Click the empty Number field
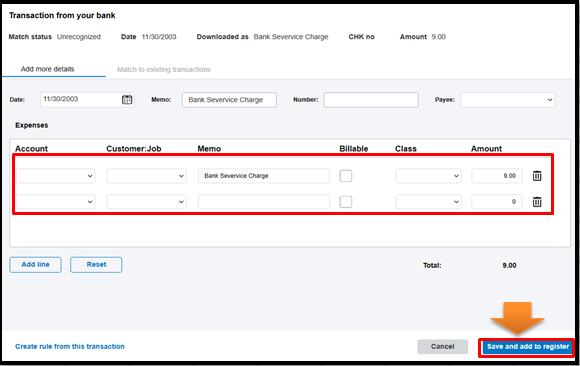This screenshot has width=580, height=366. (371, 100)
